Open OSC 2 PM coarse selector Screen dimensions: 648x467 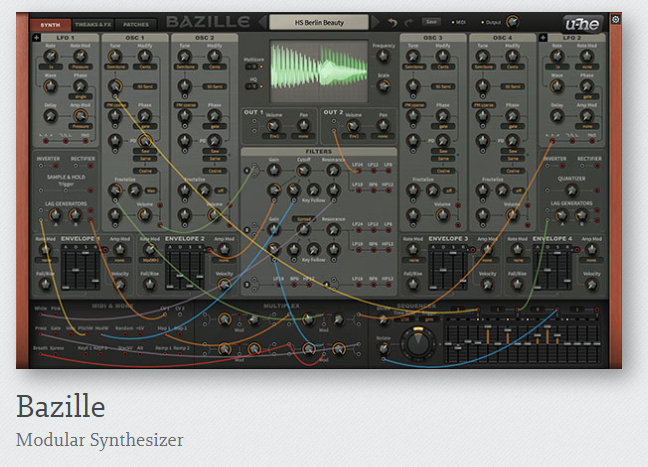185,105
